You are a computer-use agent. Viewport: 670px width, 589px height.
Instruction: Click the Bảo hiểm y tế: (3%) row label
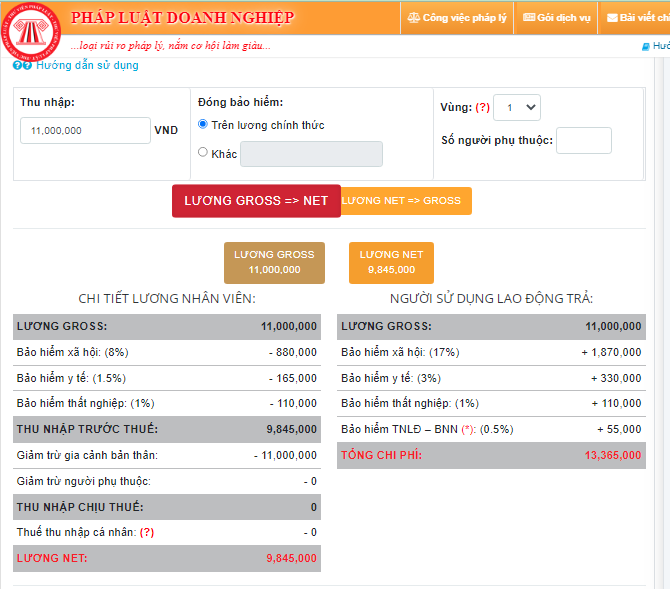point(391,378)
